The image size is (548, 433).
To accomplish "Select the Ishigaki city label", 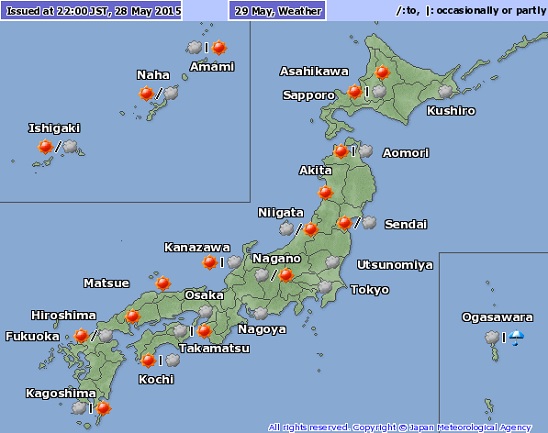I will [54, 128].
